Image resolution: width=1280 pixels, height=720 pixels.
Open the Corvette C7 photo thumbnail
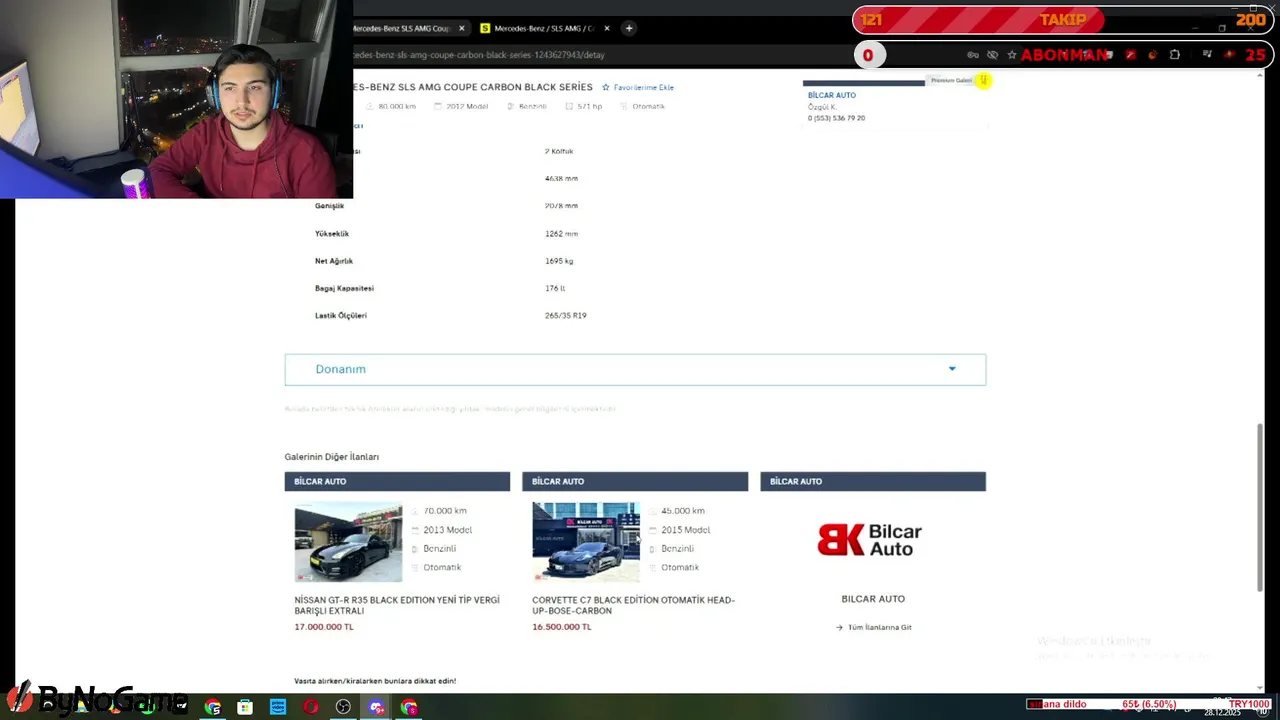pos(586,542)
